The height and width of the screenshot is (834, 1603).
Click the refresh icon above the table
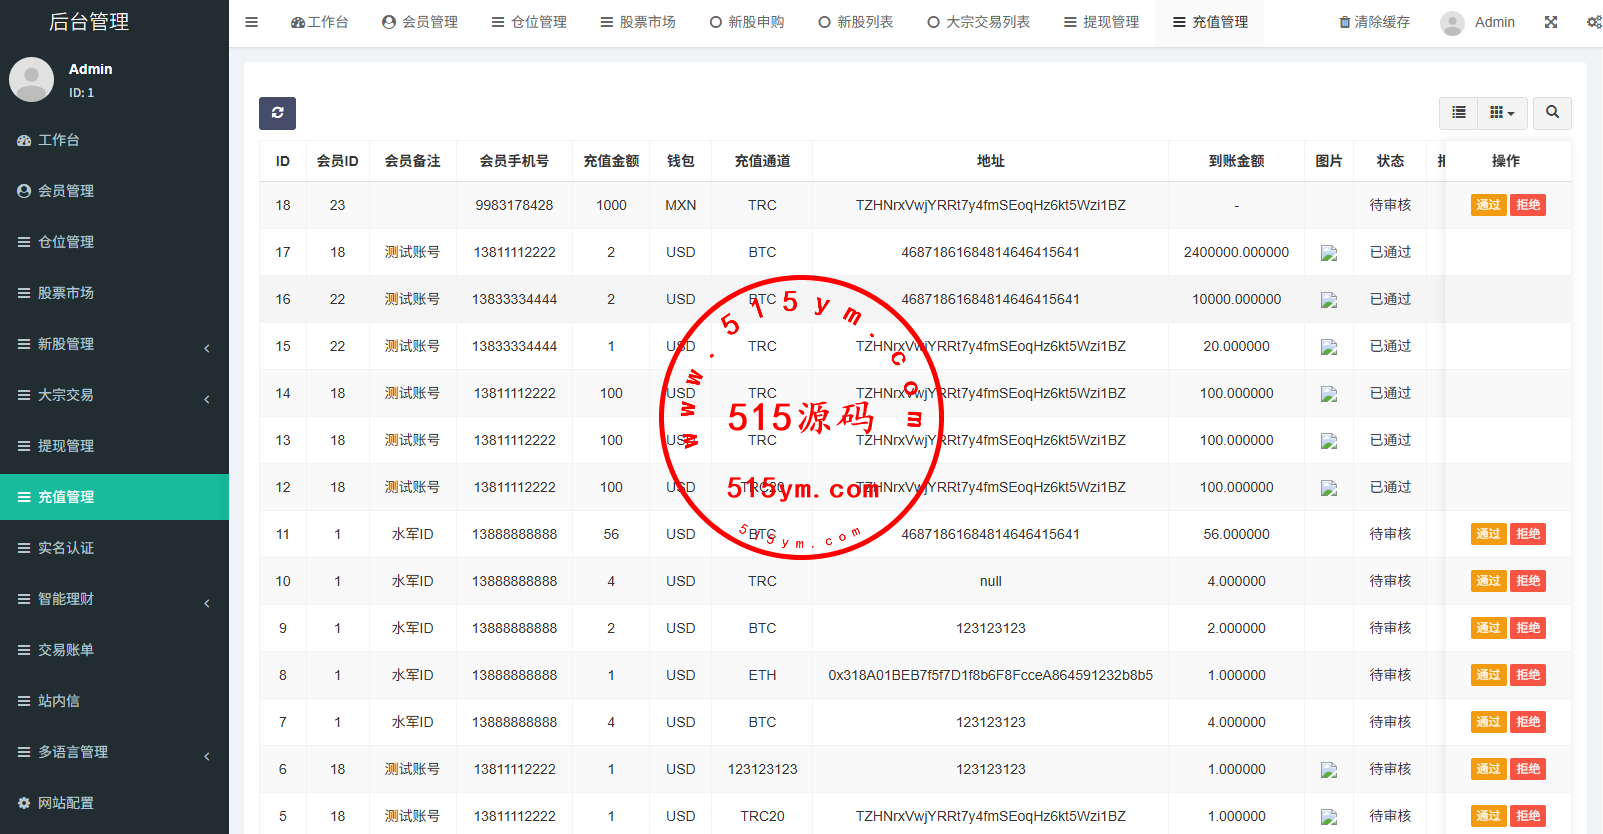coord(277,113)
